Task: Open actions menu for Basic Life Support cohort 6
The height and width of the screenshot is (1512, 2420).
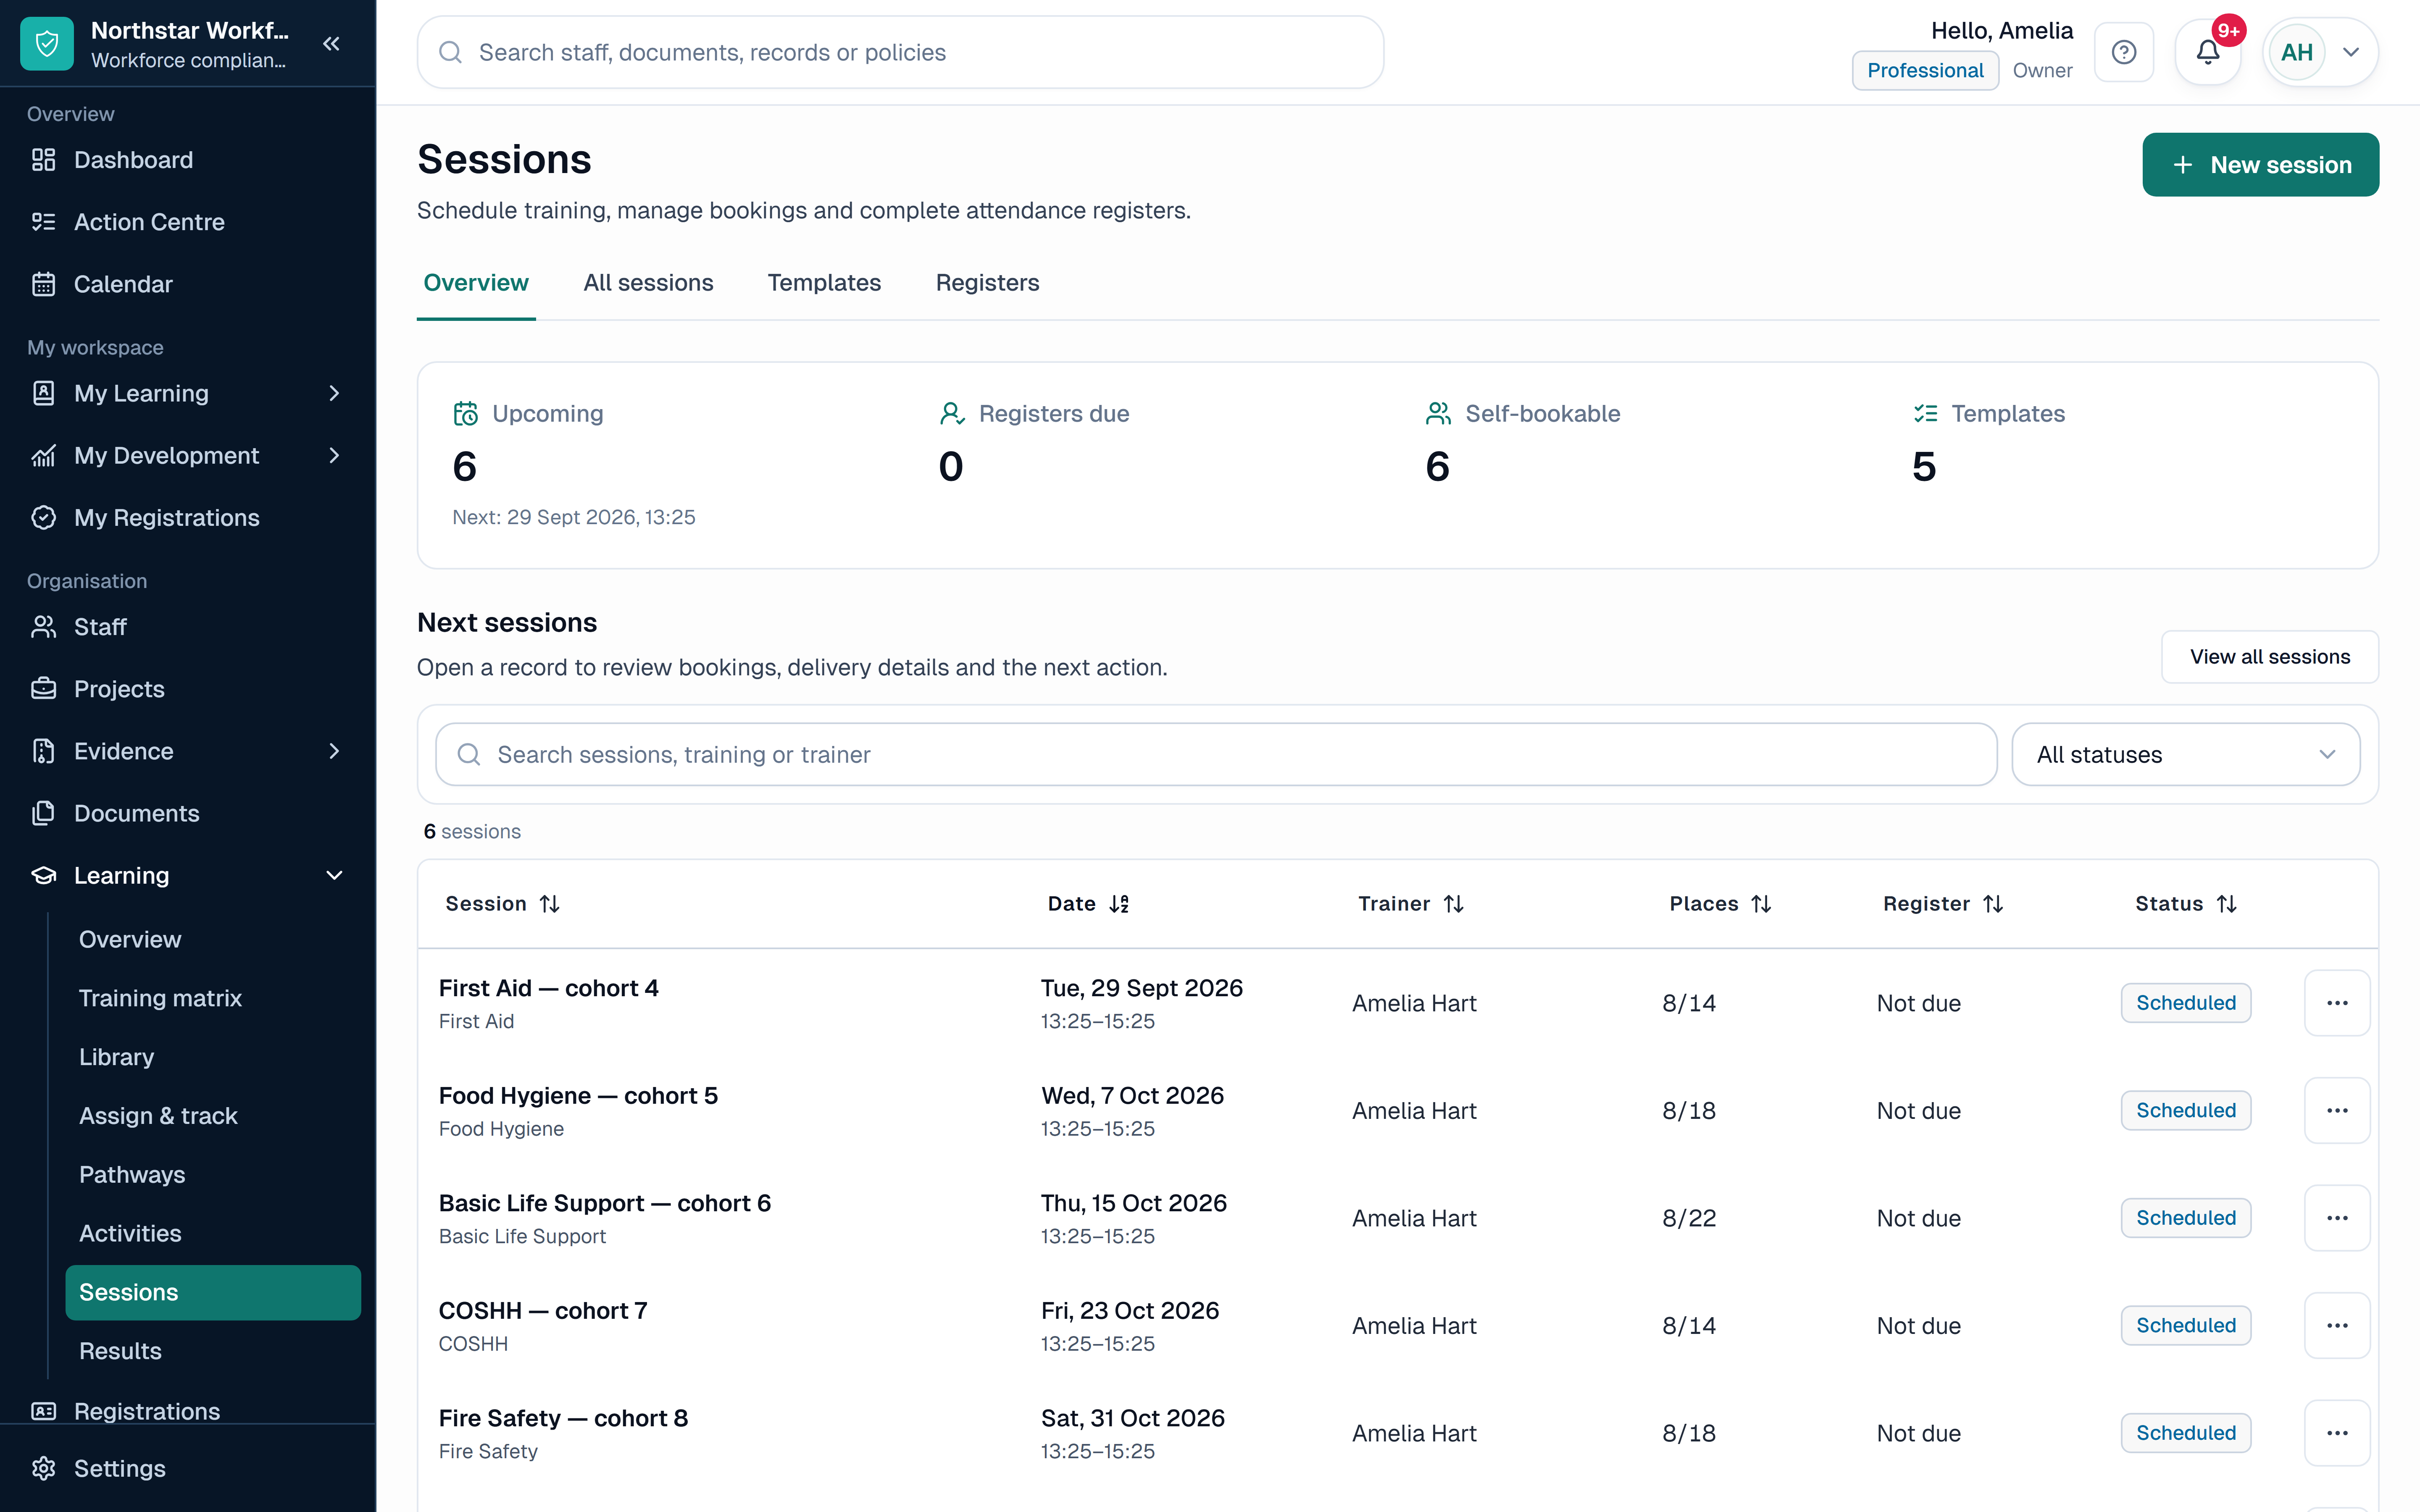Action: (2337, 1218)
